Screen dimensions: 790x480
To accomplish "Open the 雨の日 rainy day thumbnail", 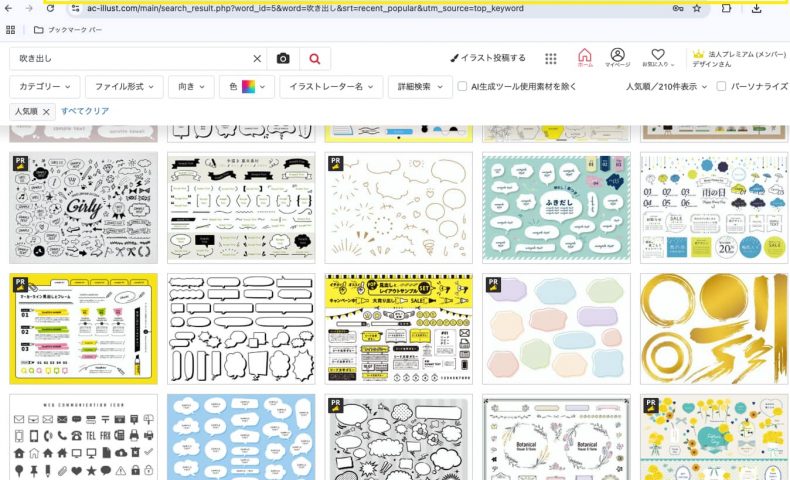I will tap(714, 208).
